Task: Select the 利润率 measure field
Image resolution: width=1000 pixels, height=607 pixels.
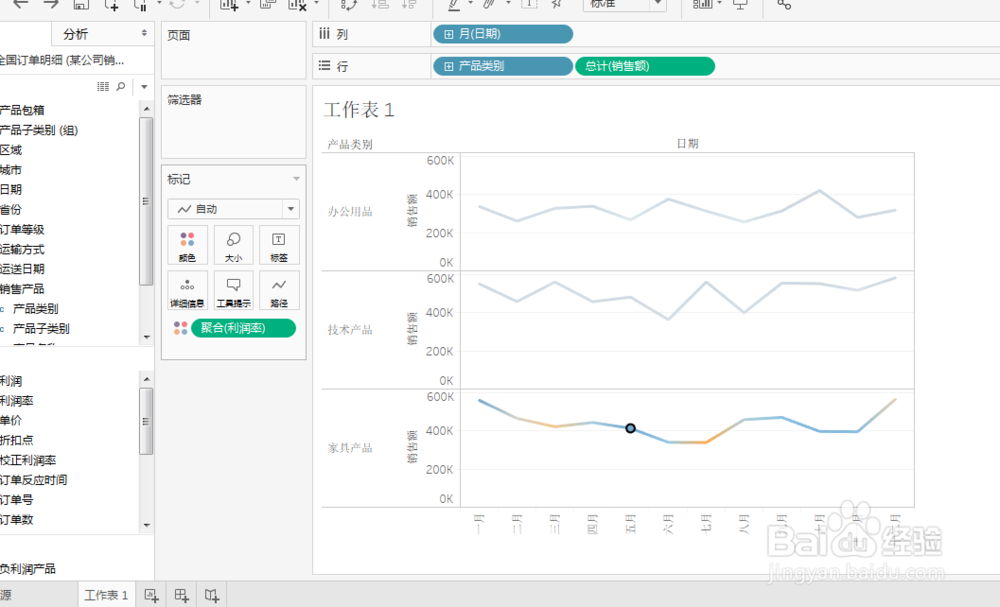Action: click(17, 401)
